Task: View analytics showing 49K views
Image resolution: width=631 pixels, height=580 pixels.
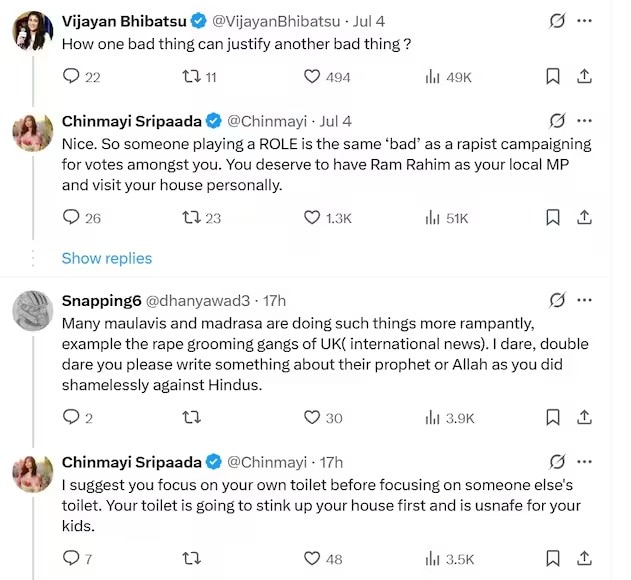Action: [x=448, y=76]
